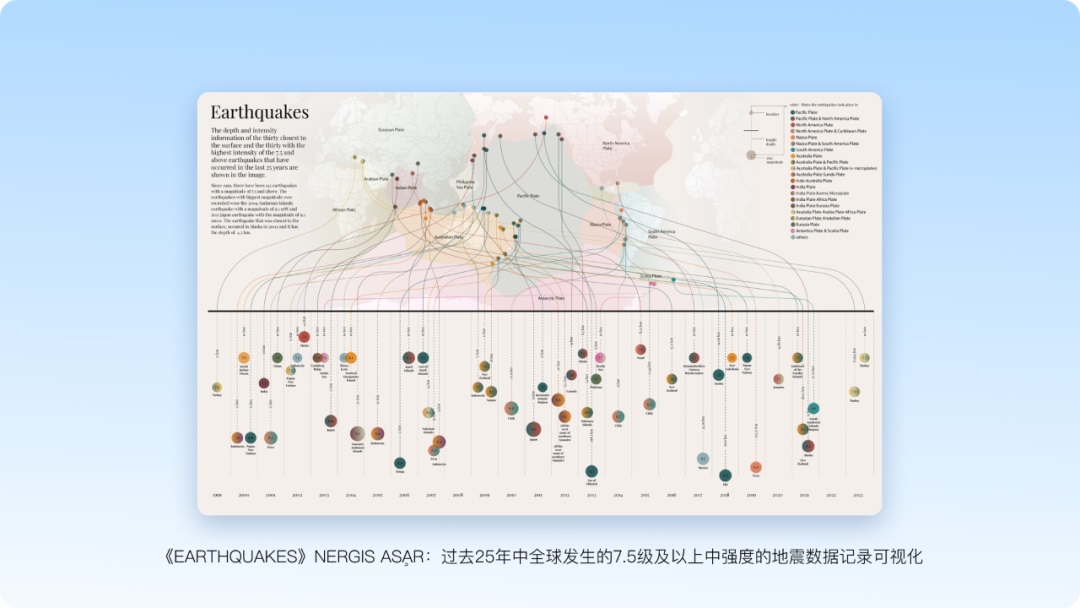Screen dimensions: 1080x608
Task: Click the Earthquakes title heading
Action: 260,112
